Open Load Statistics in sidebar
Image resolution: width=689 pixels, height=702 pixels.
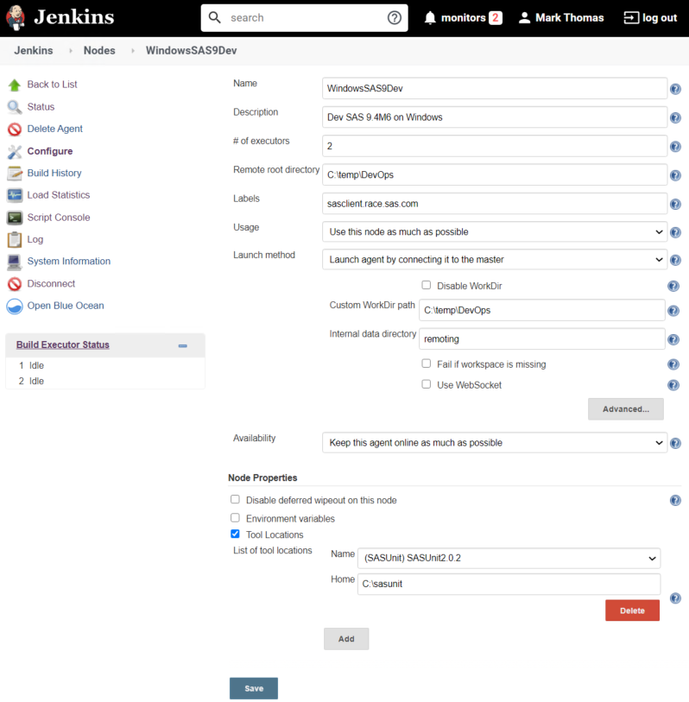(58, 195)
